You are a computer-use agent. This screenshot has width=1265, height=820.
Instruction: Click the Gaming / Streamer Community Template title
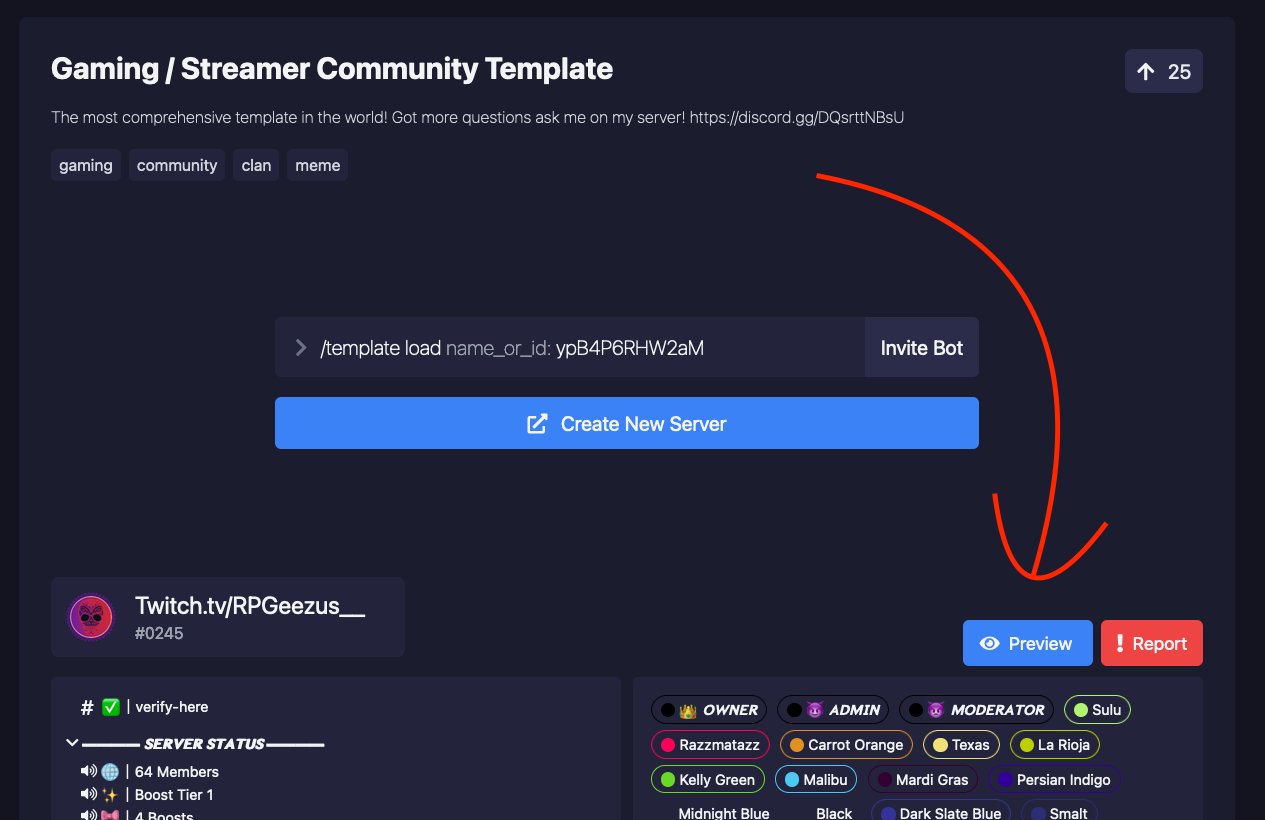[x=332, y=69]
